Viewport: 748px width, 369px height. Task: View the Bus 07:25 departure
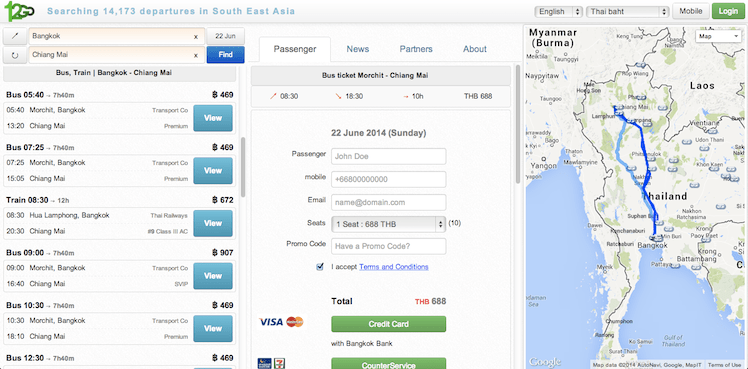pyautogui.click(x=213, y=171)
